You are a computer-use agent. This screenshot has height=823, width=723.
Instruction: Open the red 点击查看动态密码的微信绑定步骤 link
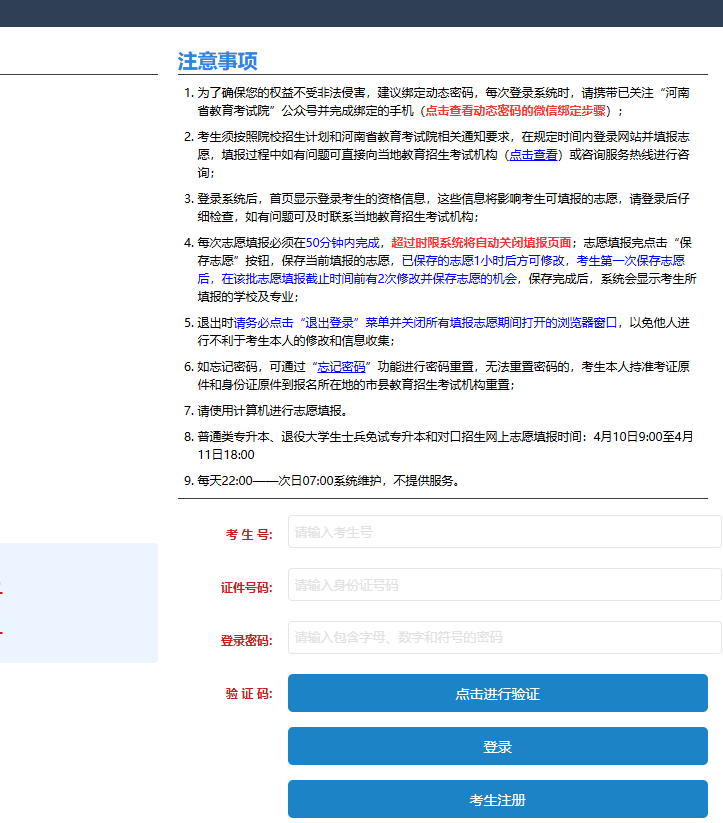click(516, 110)
